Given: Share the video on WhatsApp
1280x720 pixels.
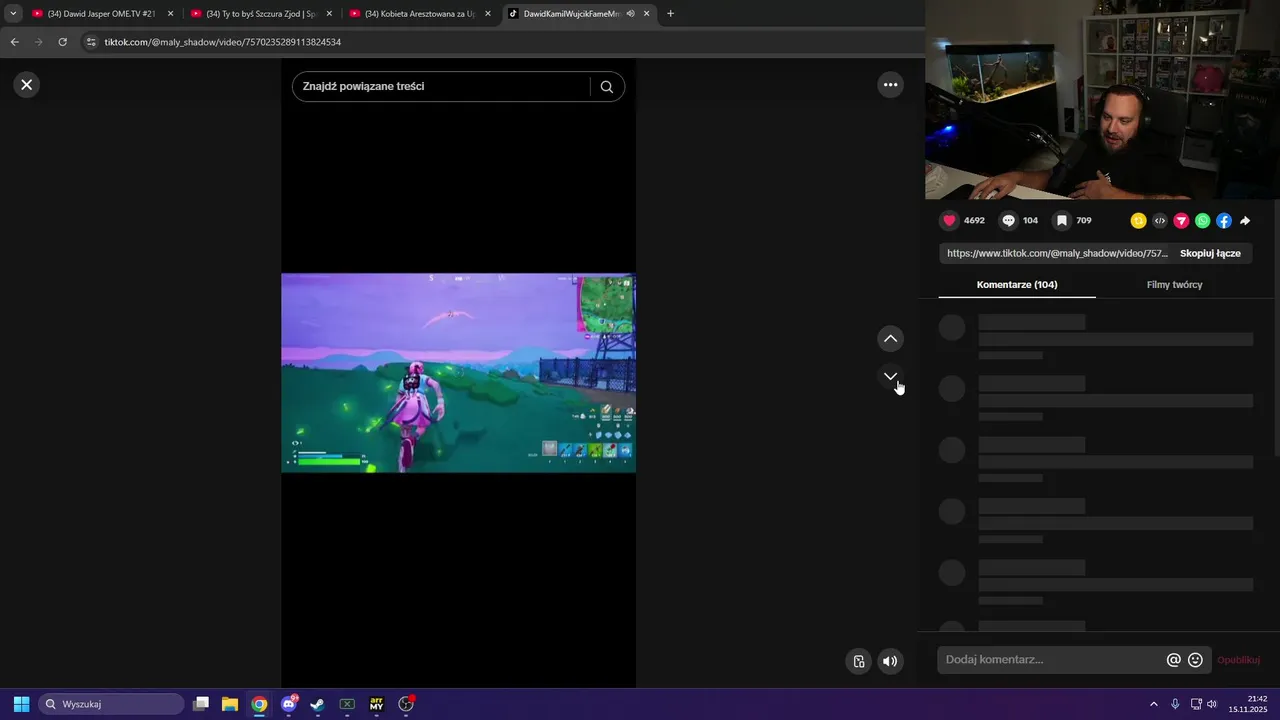Looking at the screenshot, I should (1203, 221).
